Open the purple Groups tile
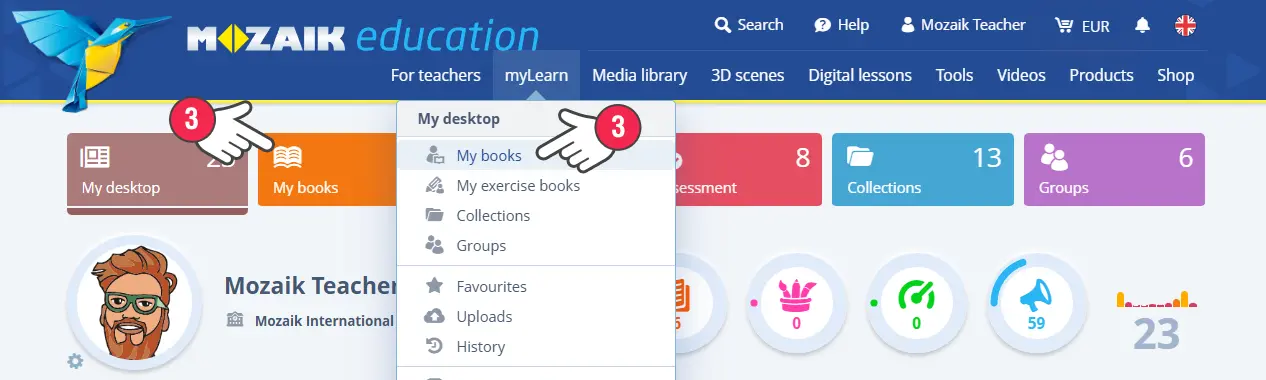The image size is (1266, 380). click(x=1114, y=170)
